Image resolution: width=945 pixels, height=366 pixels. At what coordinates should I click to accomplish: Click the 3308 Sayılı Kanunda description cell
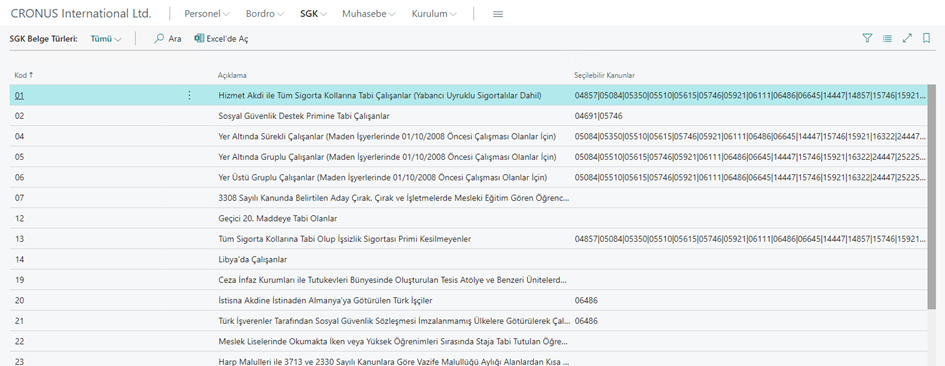point(394,198)
